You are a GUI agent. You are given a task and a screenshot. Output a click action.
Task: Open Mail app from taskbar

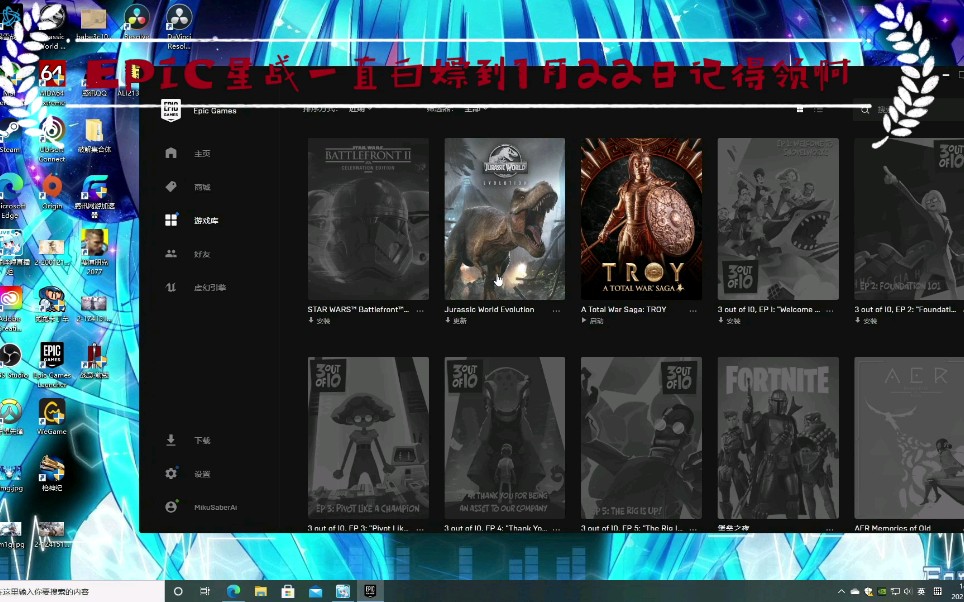point(315,592)
